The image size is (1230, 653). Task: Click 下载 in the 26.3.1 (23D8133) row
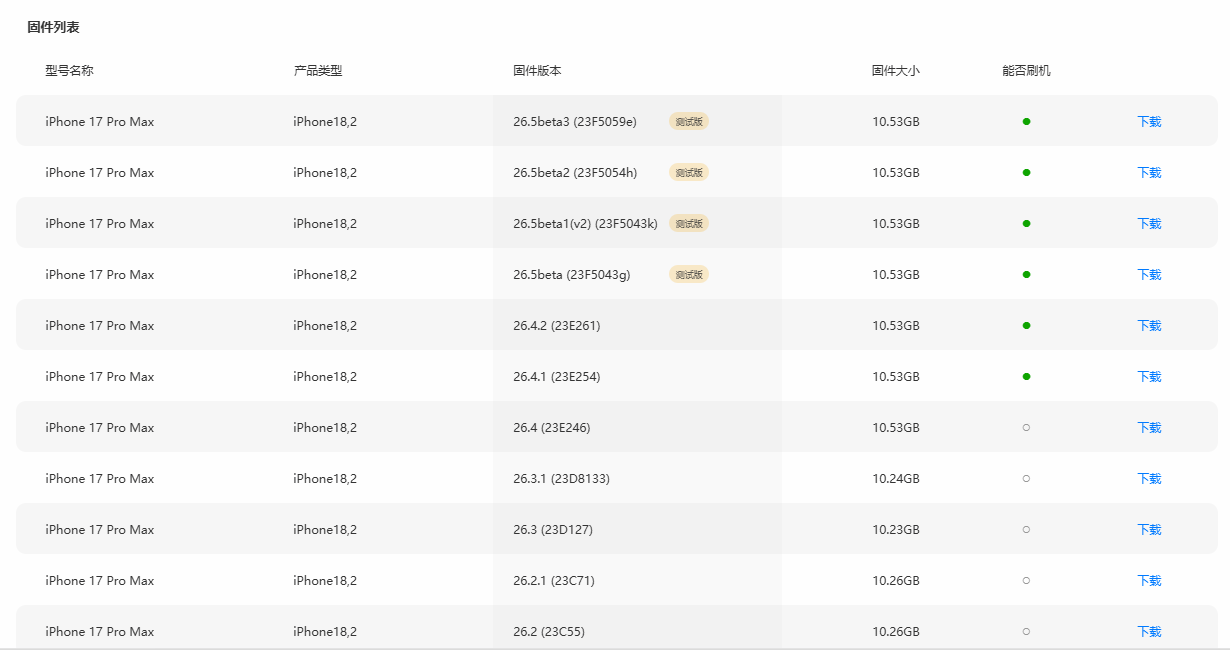(1149, 479)
